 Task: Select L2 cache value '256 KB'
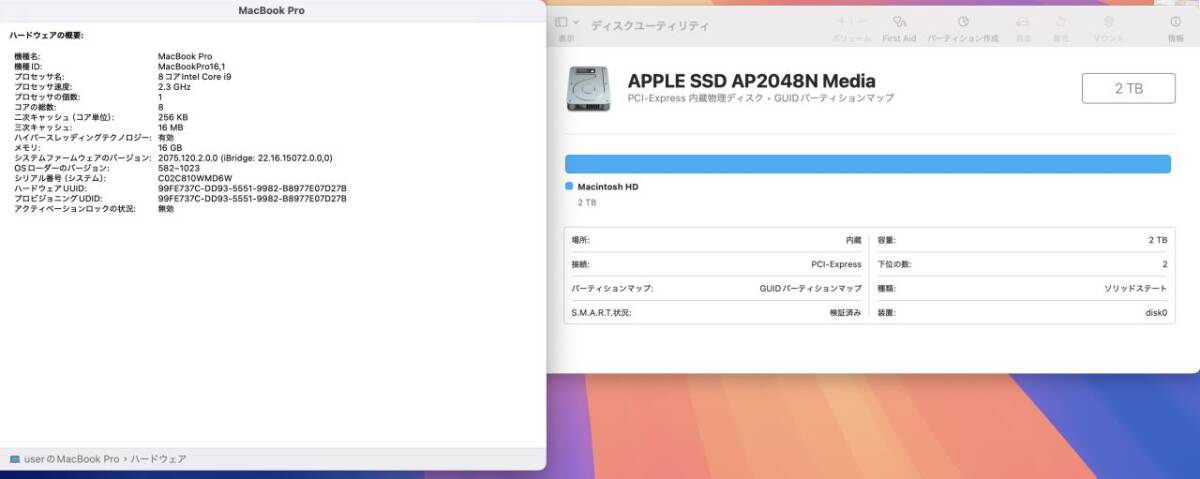click(173, 117)
